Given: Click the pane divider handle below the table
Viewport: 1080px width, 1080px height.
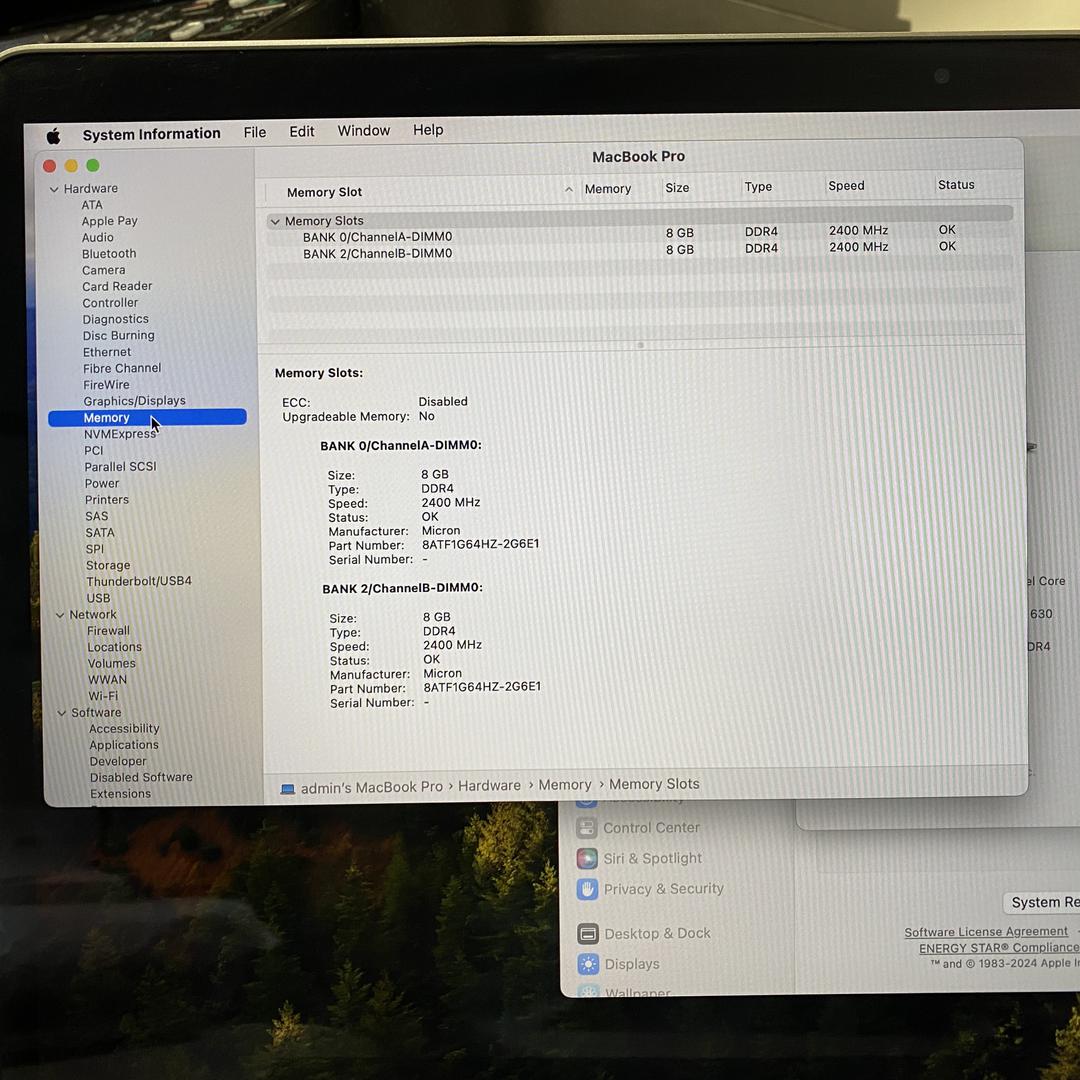Looking at the screenshot, I should click(x=640, y=345).
